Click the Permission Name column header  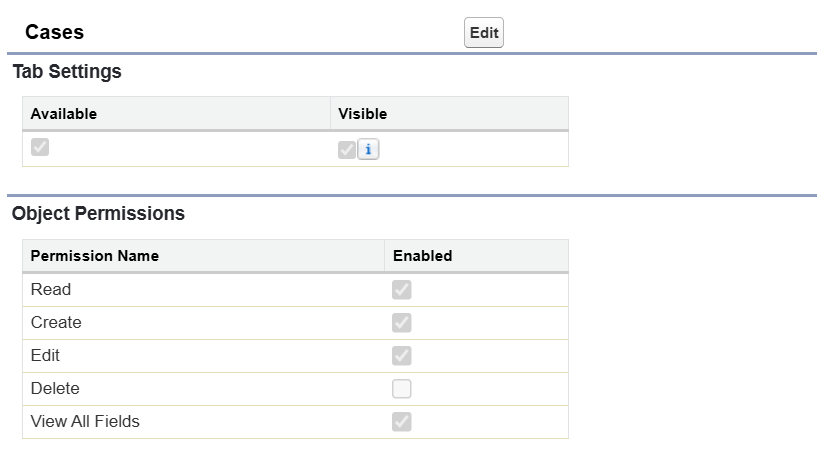(x=94, y=256)
